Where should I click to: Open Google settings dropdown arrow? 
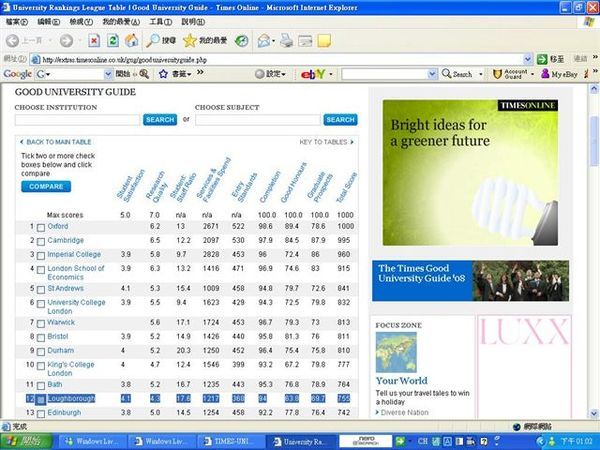point(284,74)
